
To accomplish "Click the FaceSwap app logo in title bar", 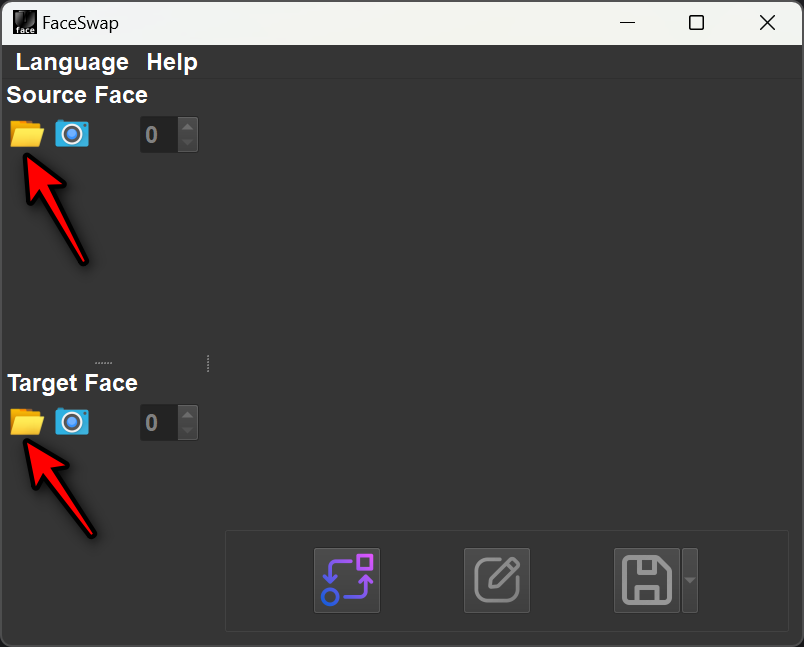I will 25,23.
